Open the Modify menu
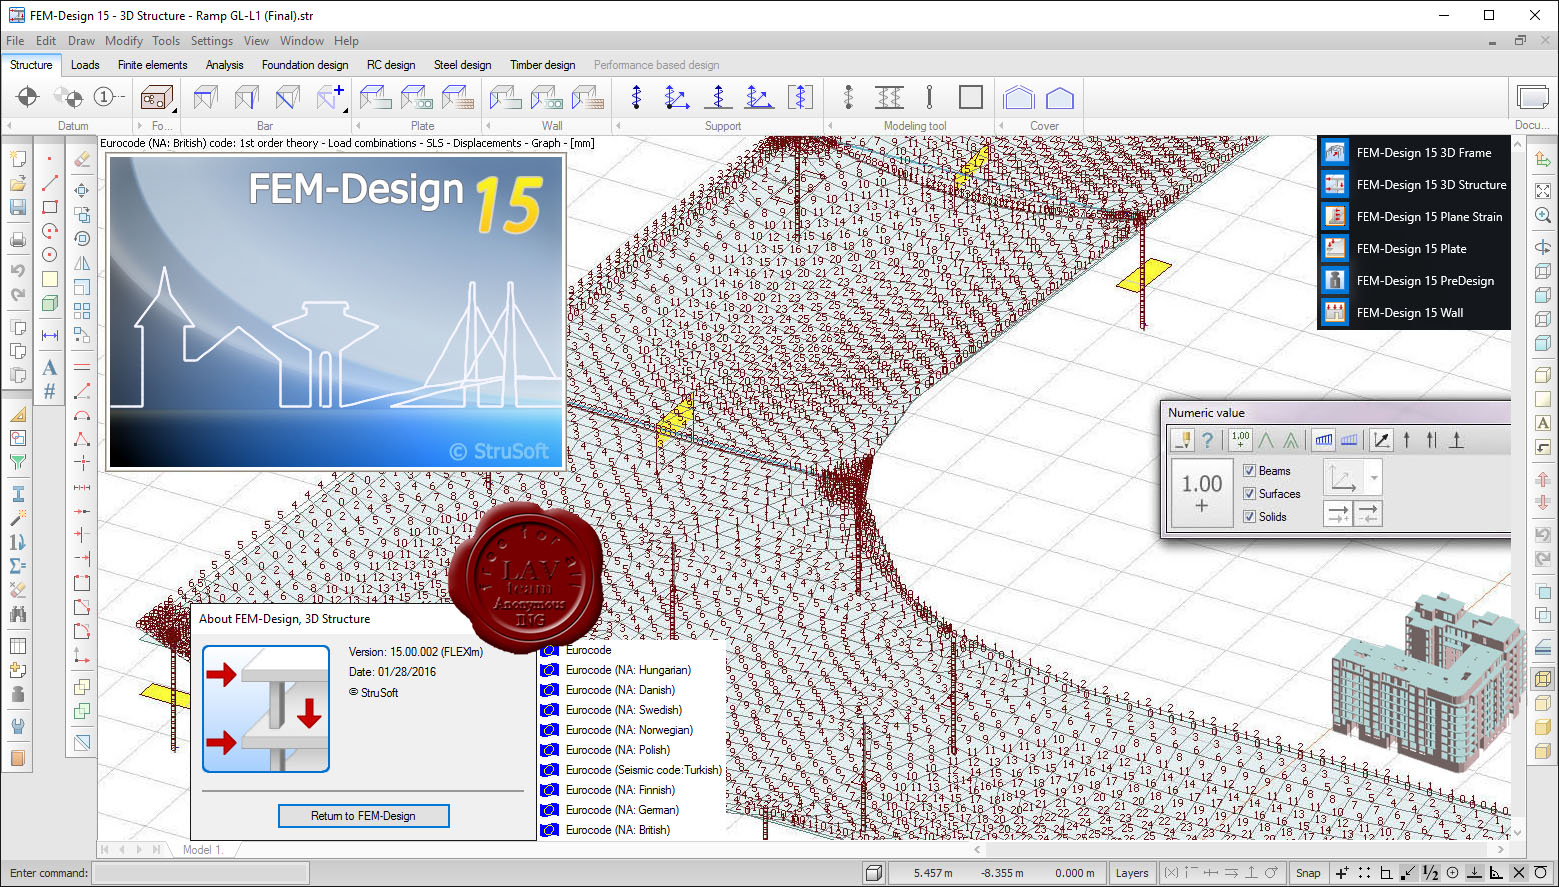 124,41
